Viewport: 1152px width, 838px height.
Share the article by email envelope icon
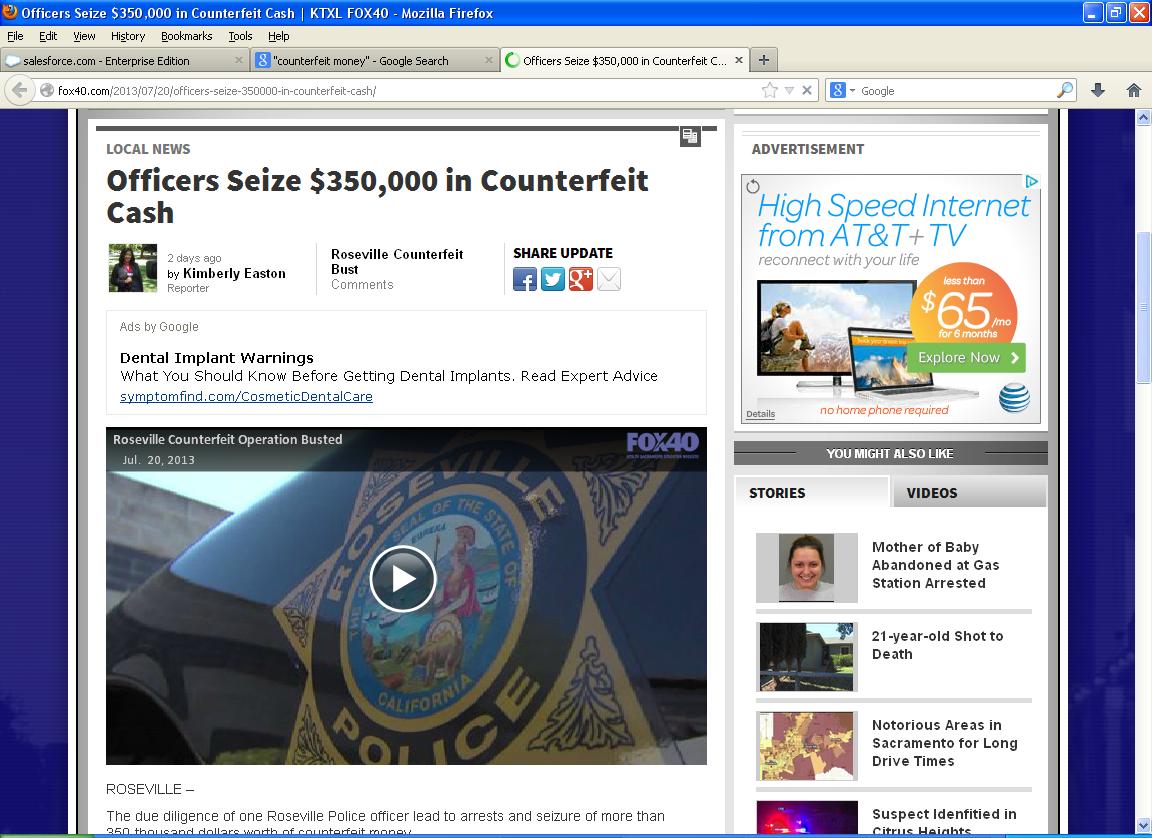coord(608,279)
